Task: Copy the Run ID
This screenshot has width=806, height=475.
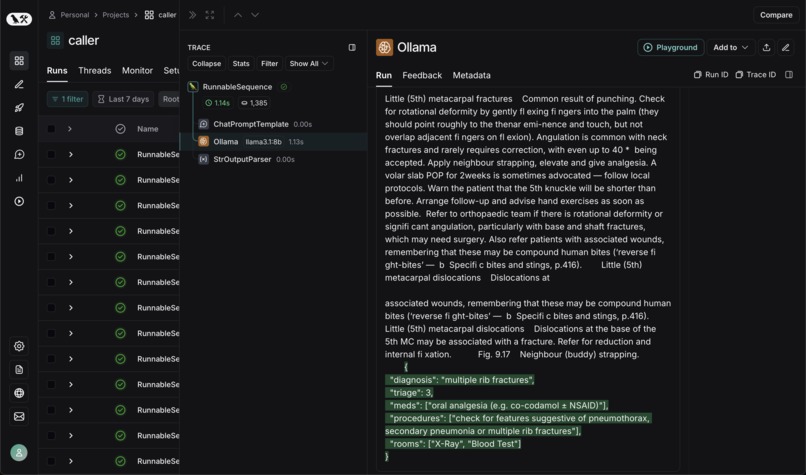Action: (711, 75)
